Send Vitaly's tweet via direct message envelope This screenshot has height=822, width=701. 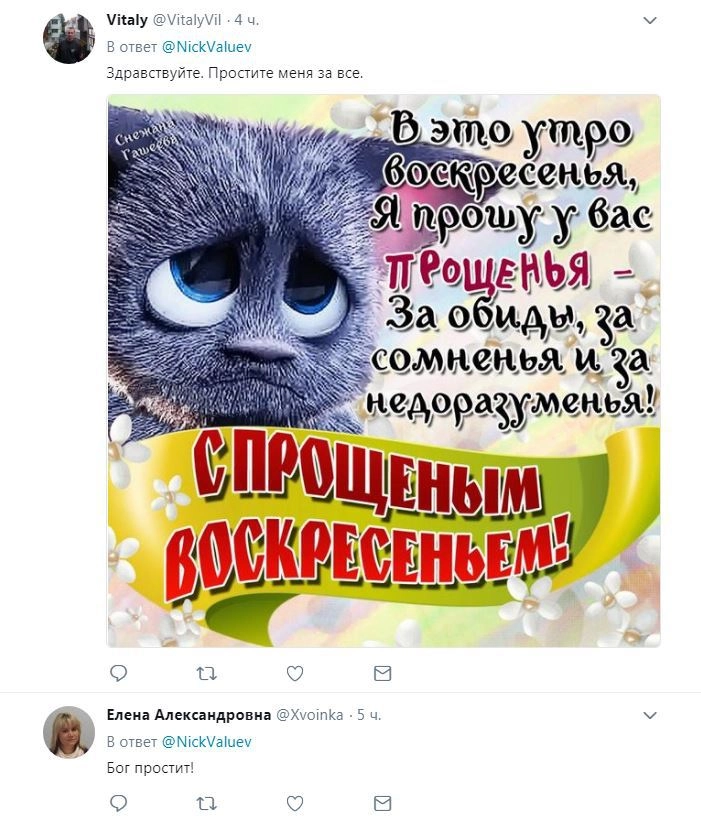(x=383, y=673)
